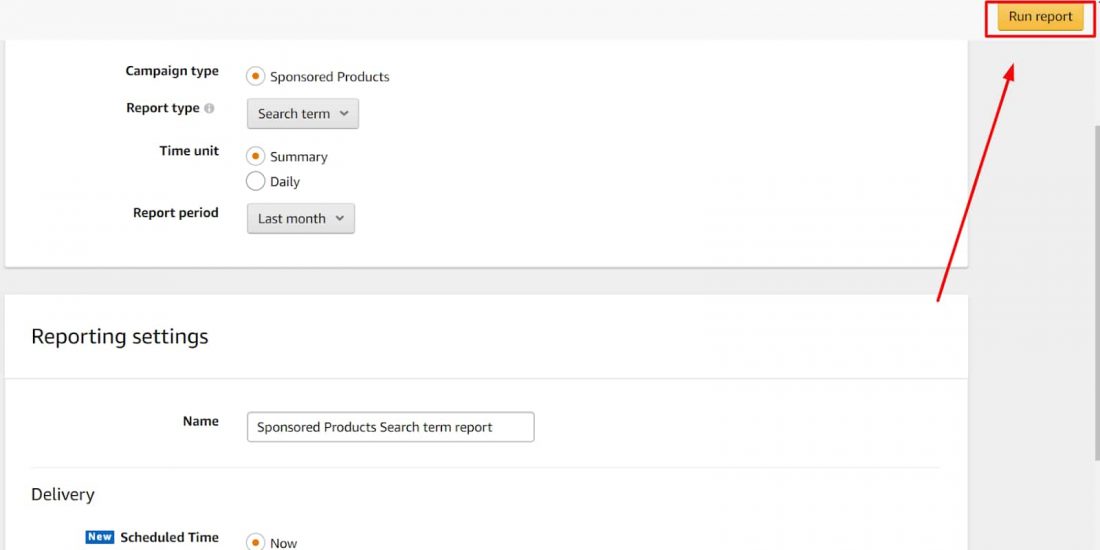Screen dimensions: 1100x550
Task: Open the Search term report type dropdown
Action: pos(302,114)
